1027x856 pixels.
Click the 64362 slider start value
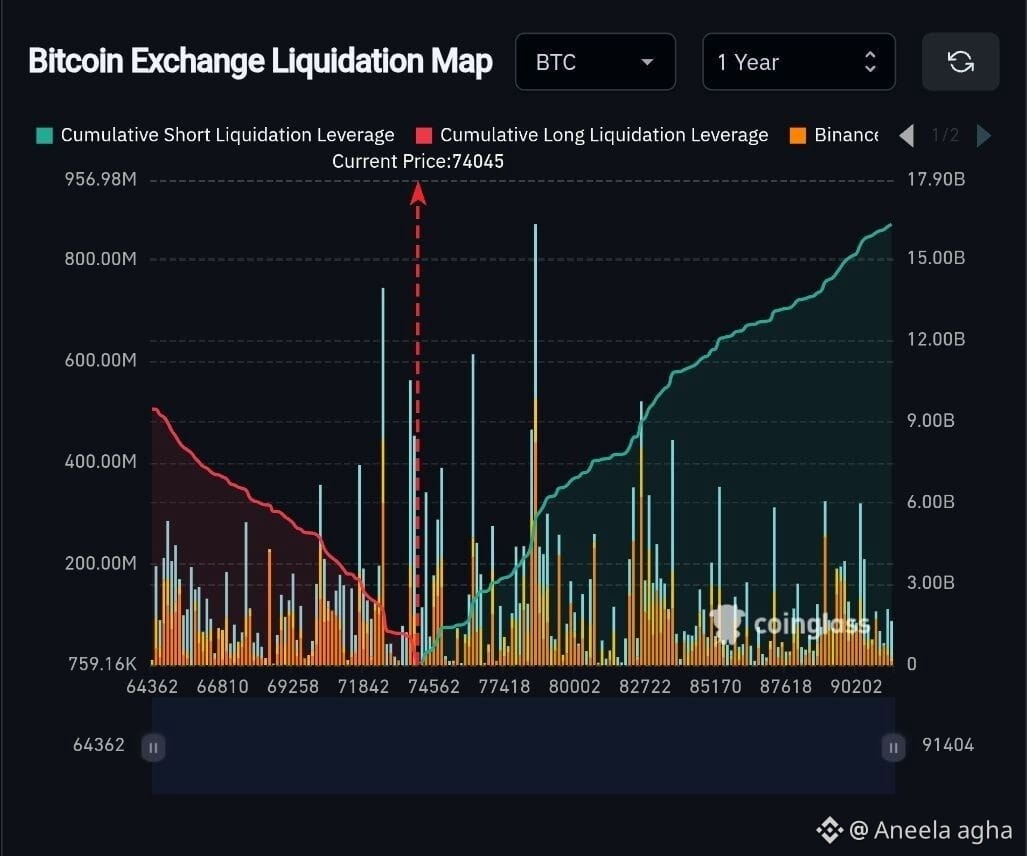pos(99,745)
